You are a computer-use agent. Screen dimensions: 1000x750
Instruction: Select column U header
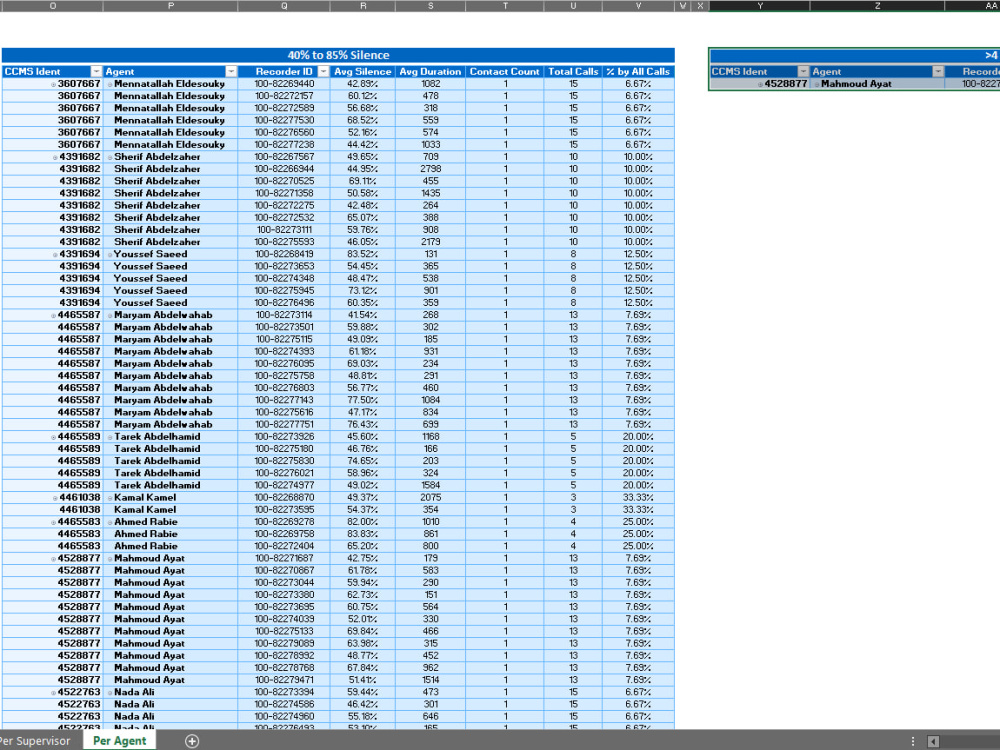tap(573, 6)
